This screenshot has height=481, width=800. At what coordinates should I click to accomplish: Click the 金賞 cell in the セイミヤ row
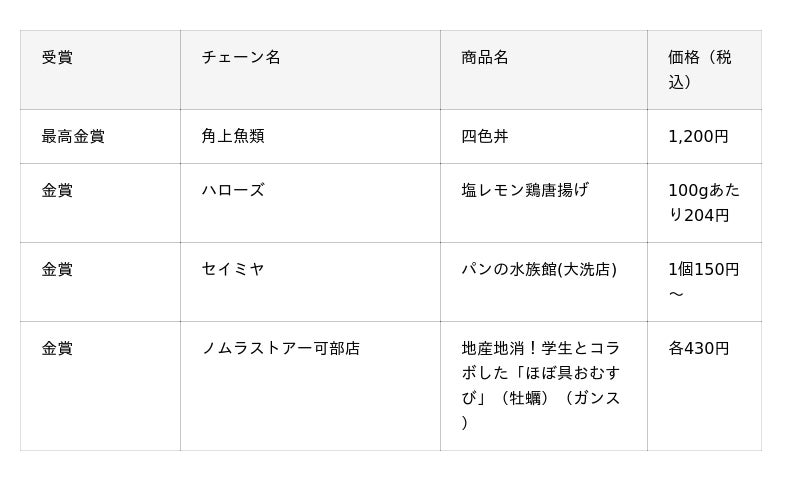57,269
